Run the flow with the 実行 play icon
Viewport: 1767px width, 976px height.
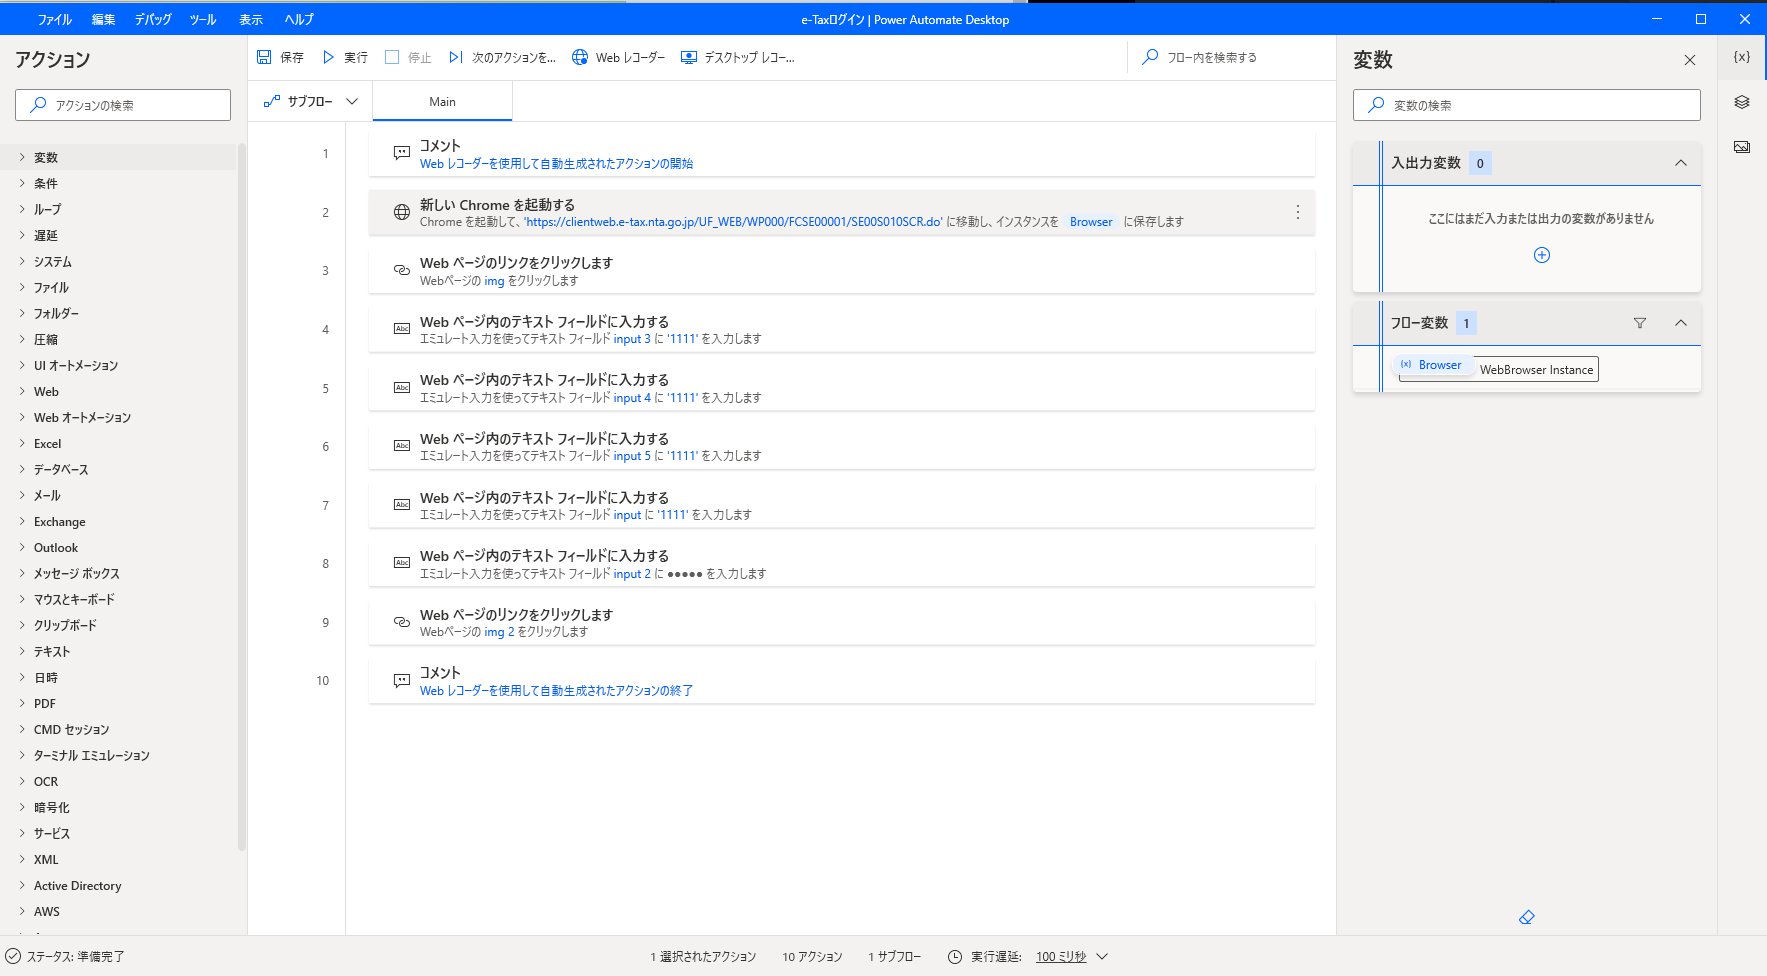[x=328, y=58]
